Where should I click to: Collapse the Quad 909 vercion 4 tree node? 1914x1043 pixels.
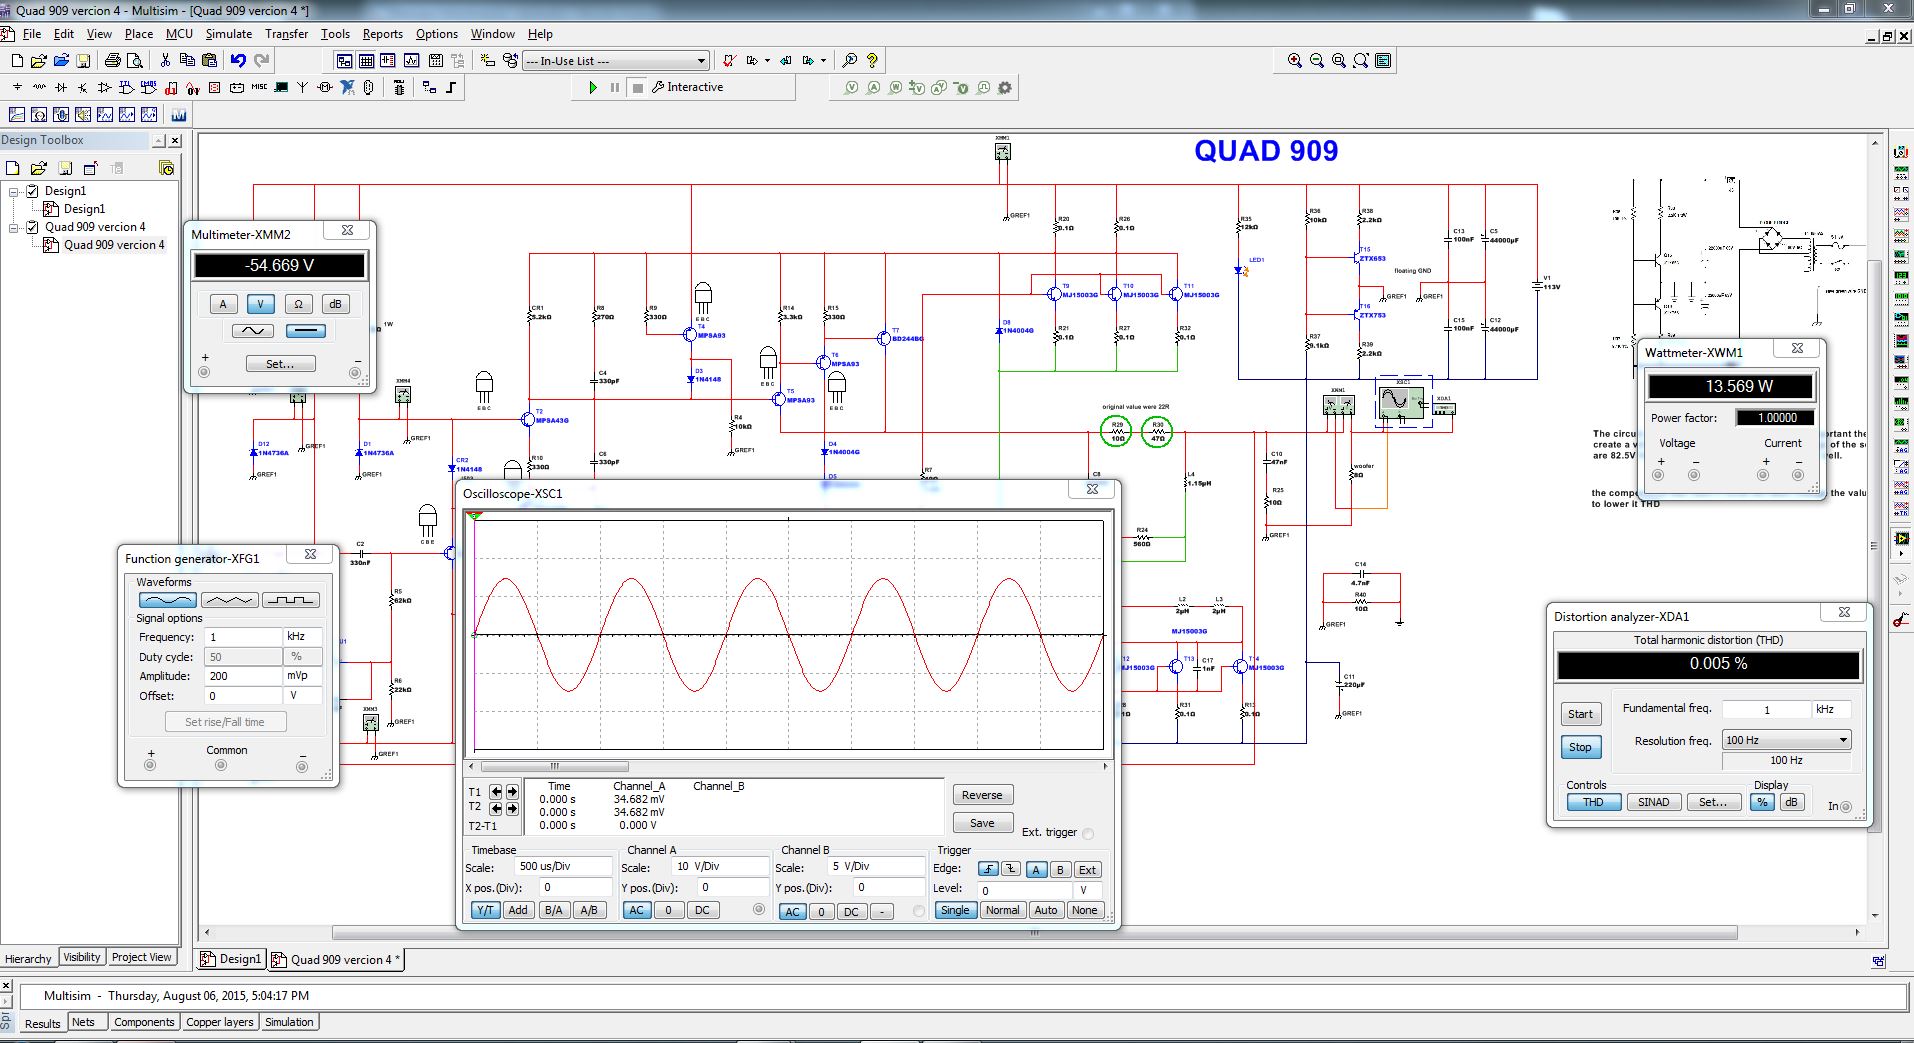tap(14, 227)
